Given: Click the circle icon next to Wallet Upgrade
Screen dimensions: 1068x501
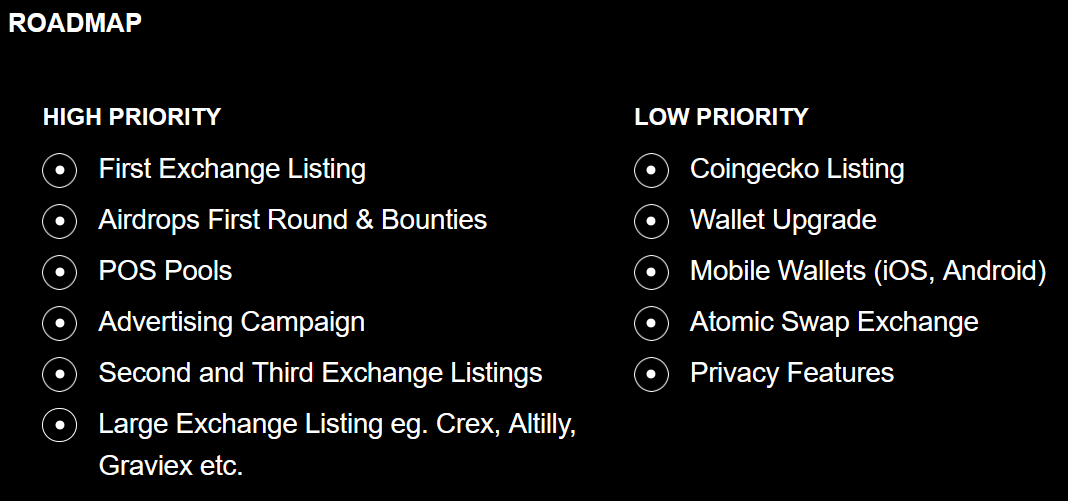Looking at the screenshot, I should (x=651, y=221).
